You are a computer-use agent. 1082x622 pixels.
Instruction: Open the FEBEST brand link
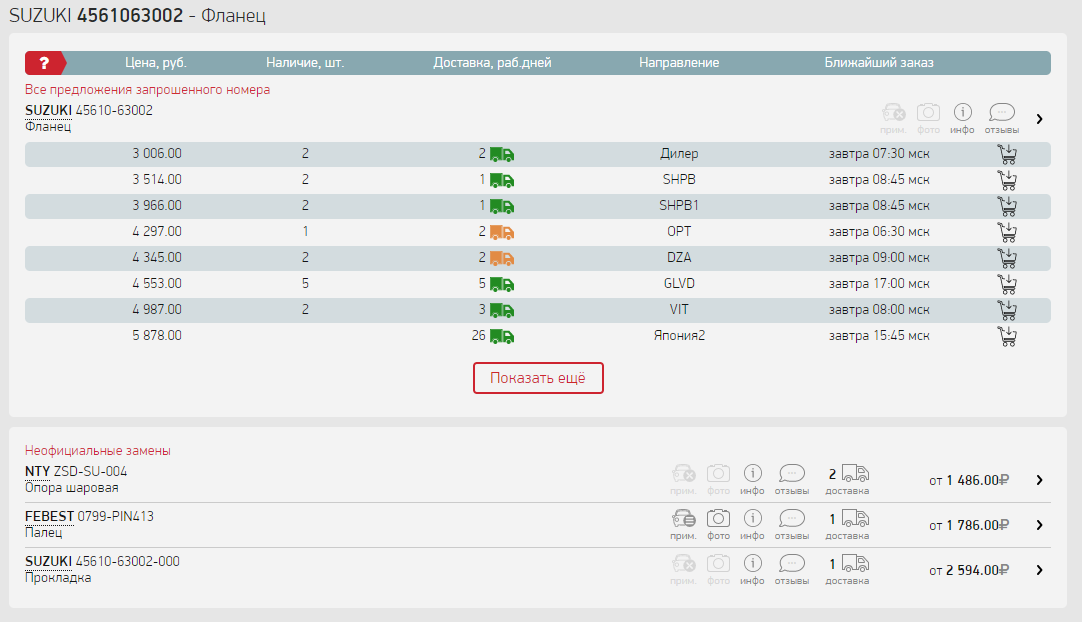tap(50, 516)
